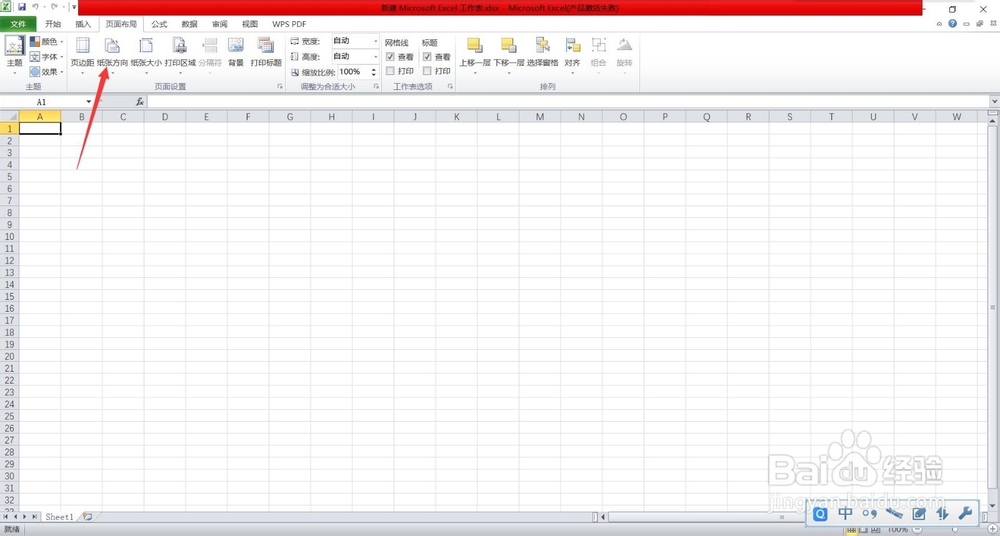
Task: Switch to Normal view status bar icon
Action: pyautogui.click(x=851, y=530)
